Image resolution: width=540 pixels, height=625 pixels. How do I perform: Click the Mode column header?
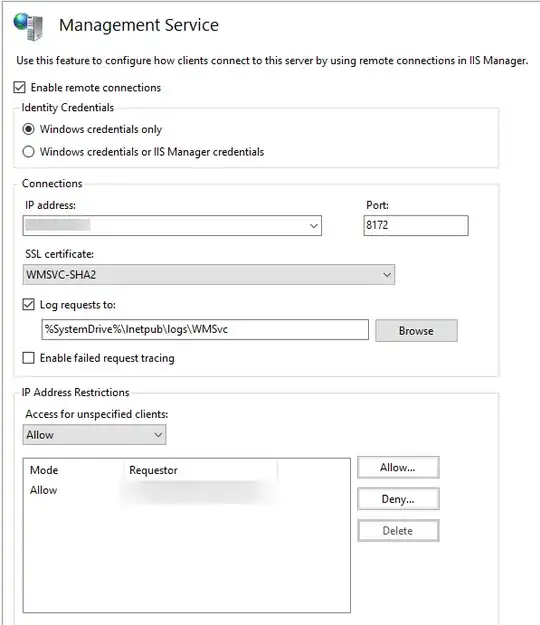pyautogui.click(x=44, y=470)
